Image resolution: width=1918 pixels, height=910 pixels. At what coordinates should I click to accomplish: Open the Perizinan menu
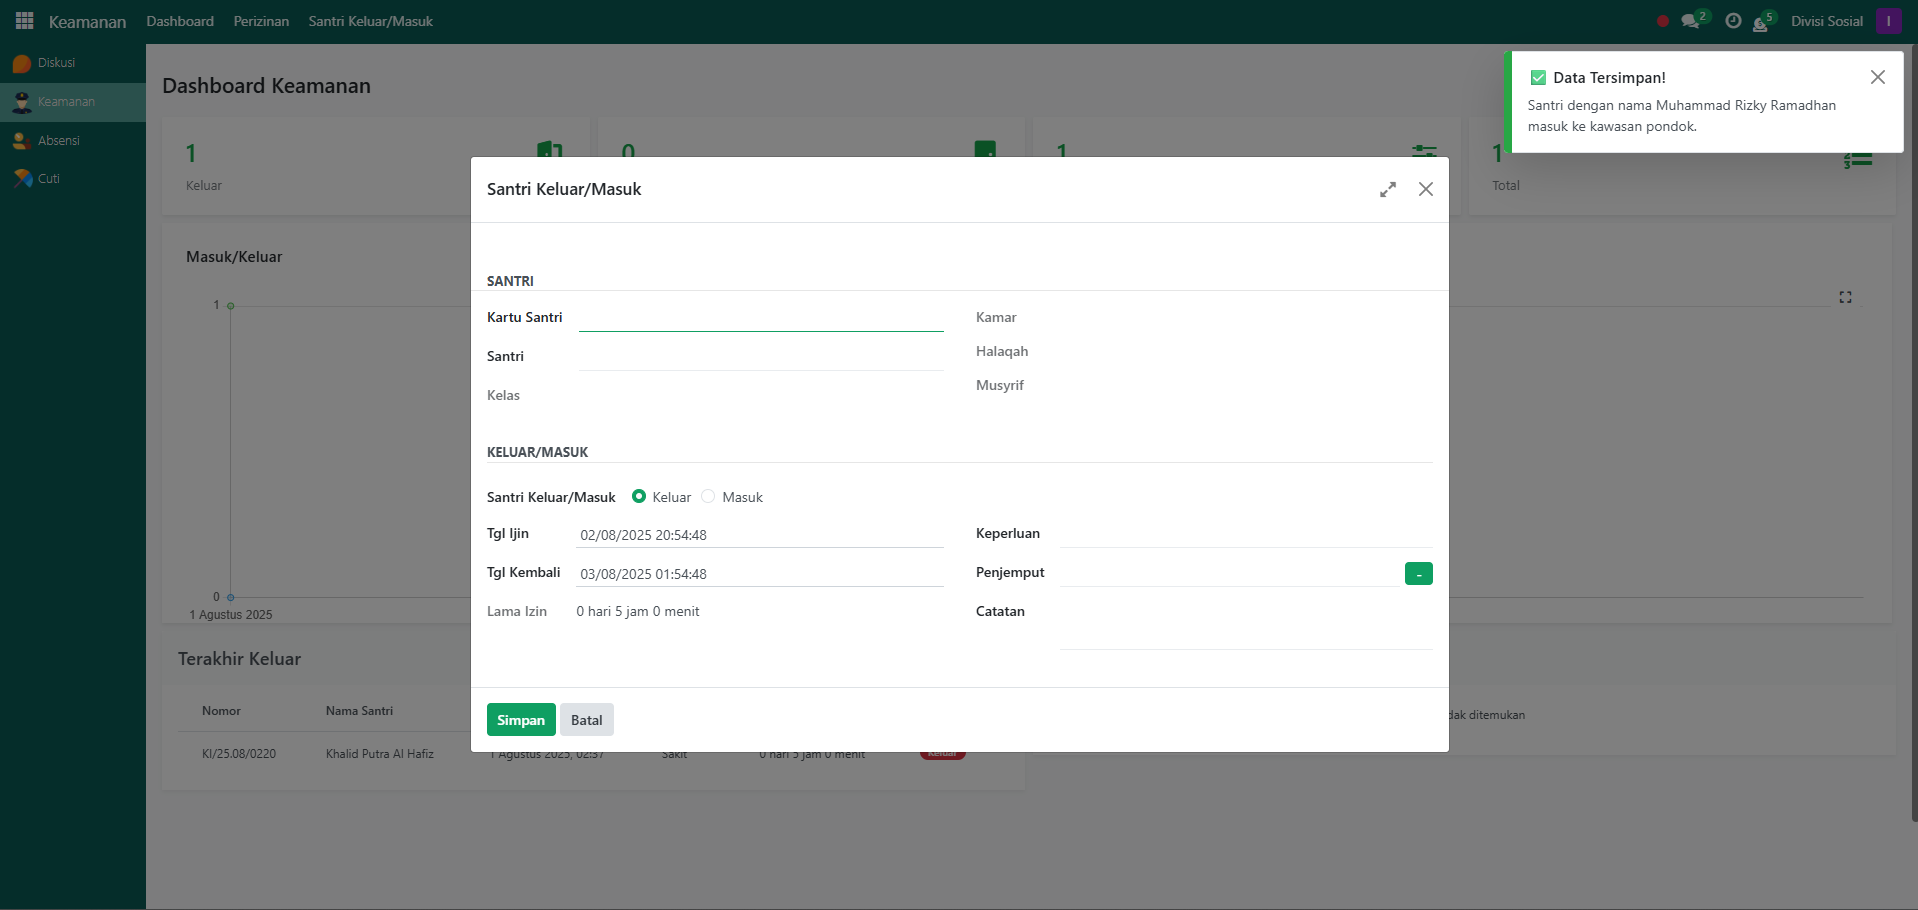pyautogui.click(x=261, y=21)
